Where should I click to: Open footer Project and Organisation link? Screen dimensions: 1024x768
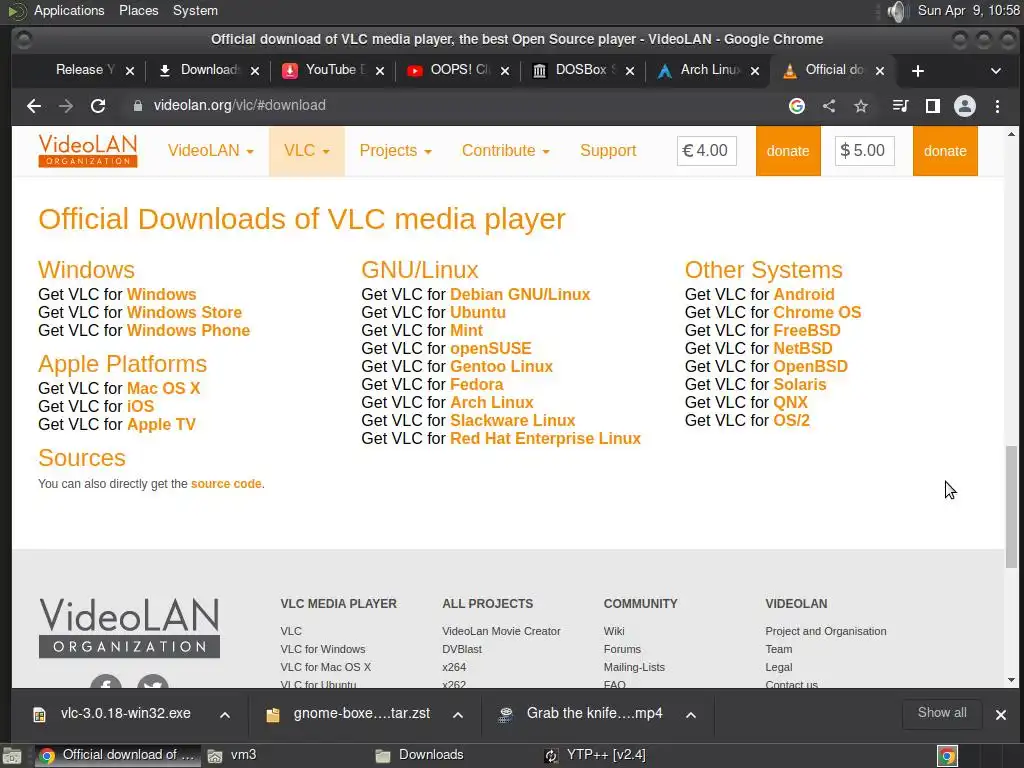pyautogui.click(x=825, y=632)
